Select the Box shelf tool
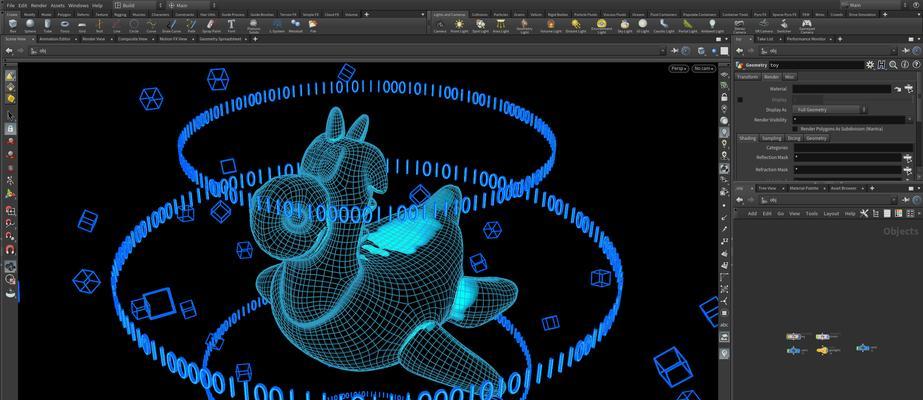 pyautogui.click(x=12, y=25)
